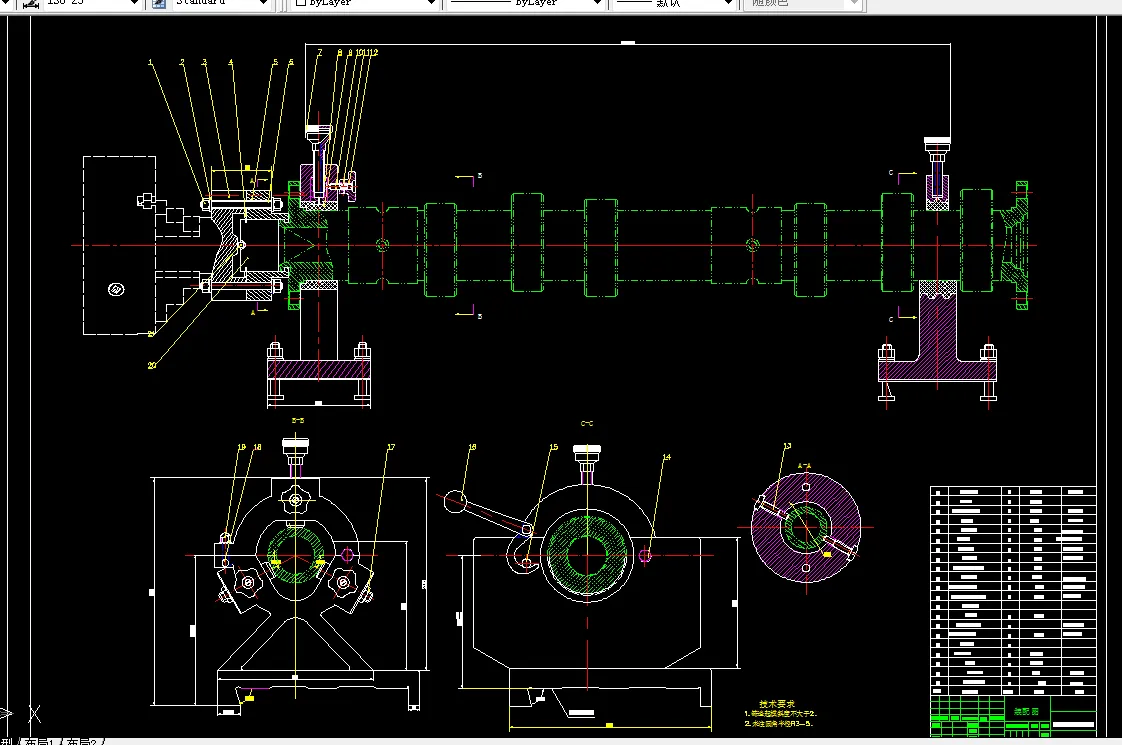1122x745 pixels.
Task: Open the 随颜色 plot style dropdown
Action: click(853, 3)
